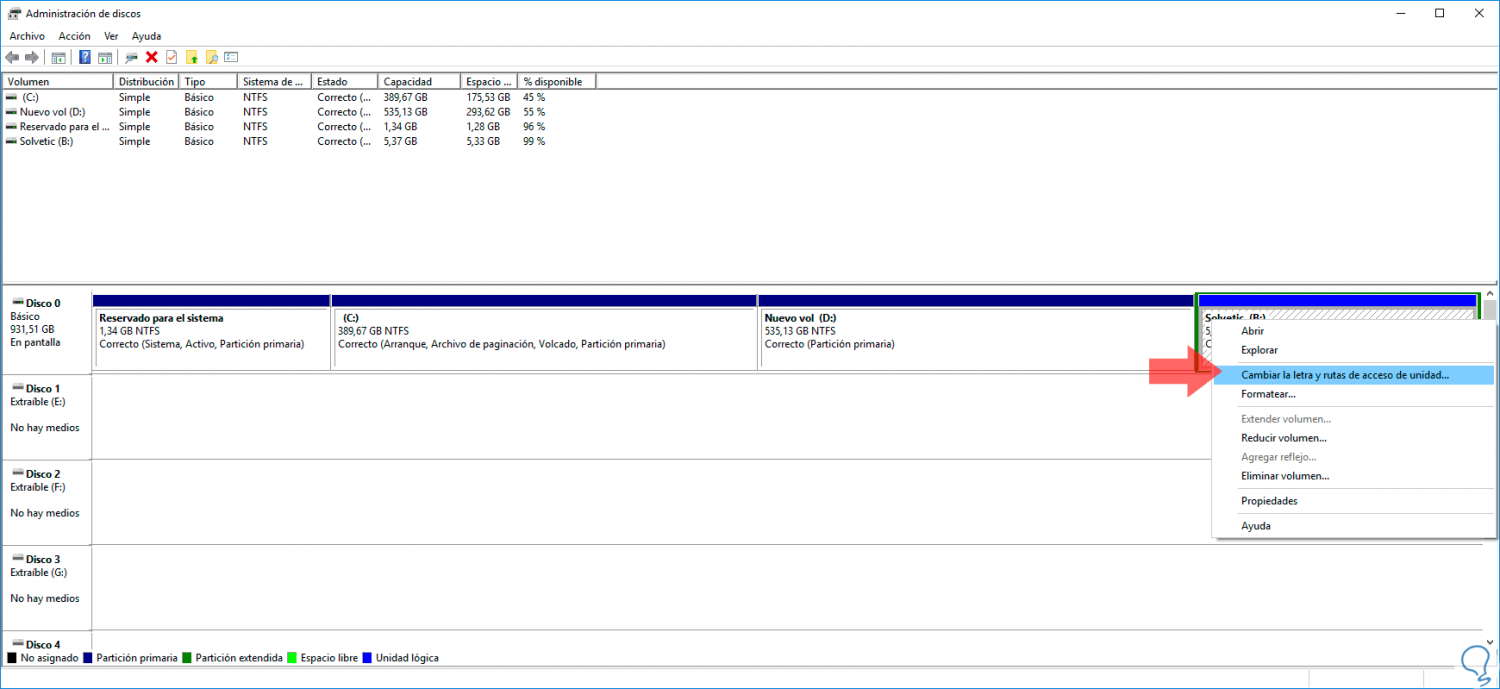The height and width of the screenshot is (689, 1500).
Task: Click the 99 % available cell
Action: point(534,141)
